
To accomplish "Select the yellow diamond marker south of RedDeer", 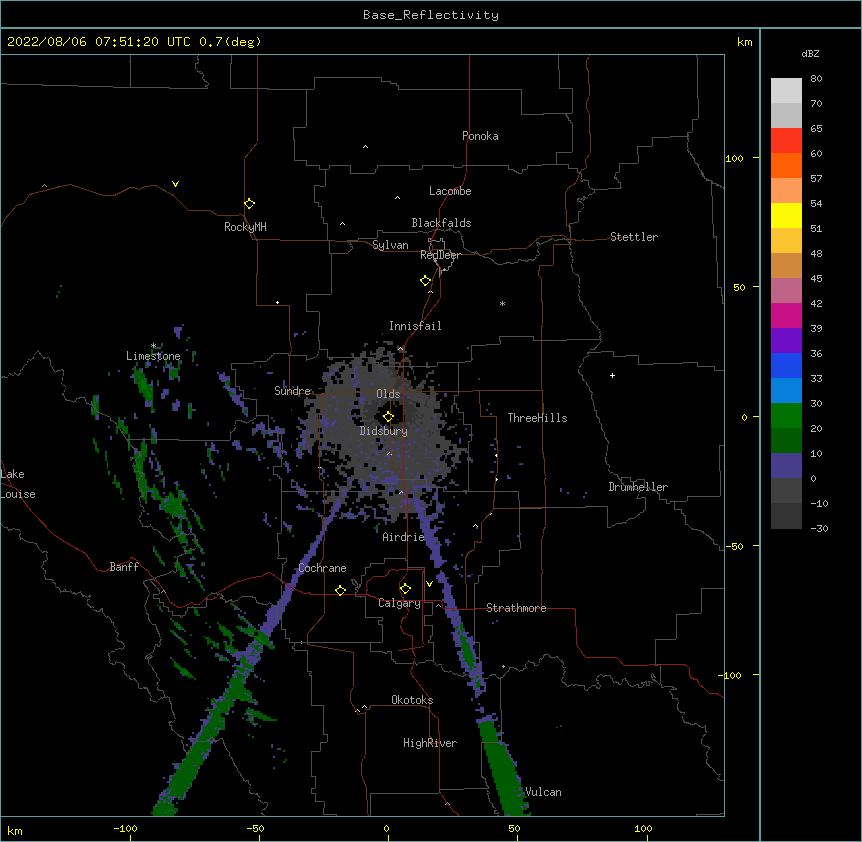I will point(426,281).
